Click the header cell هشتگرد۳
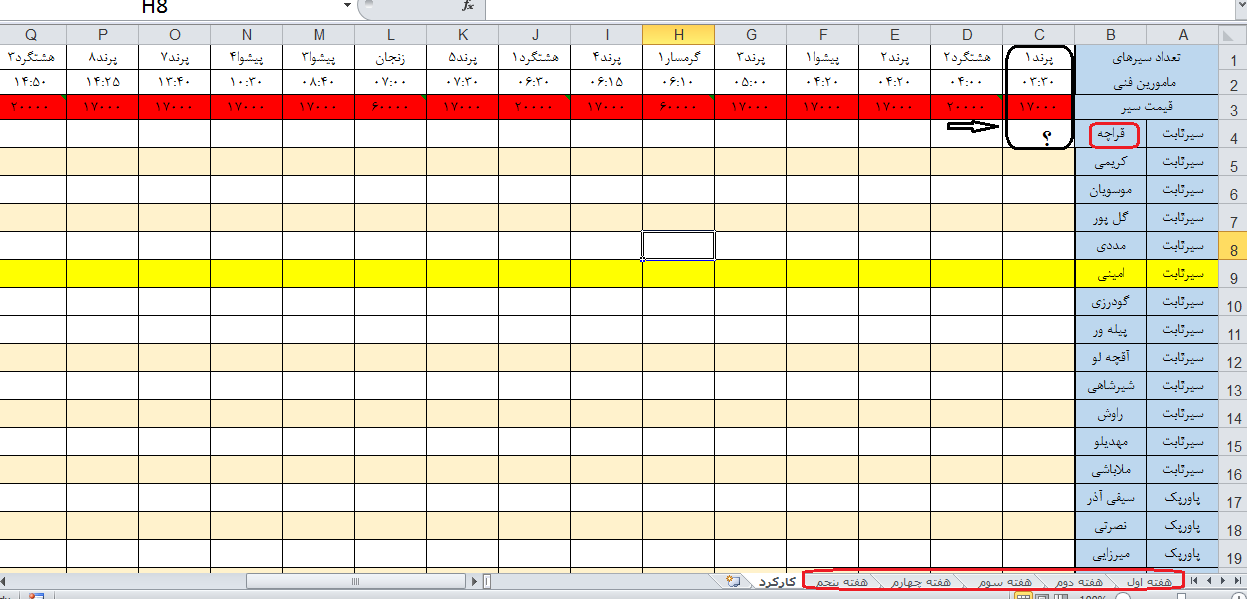This screenshot has width=1247, height=599. pyautogui.click(x=33, y=57)
